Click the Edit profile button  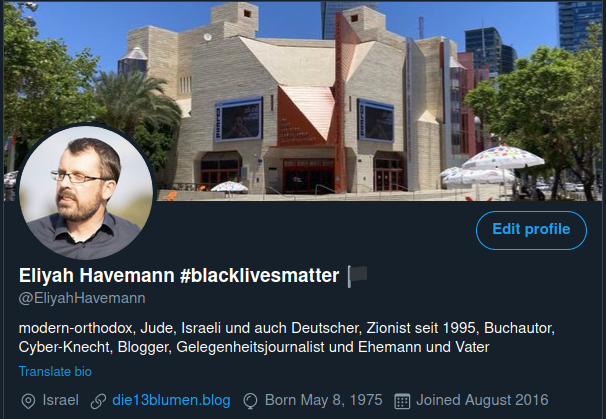coord(531,230)
